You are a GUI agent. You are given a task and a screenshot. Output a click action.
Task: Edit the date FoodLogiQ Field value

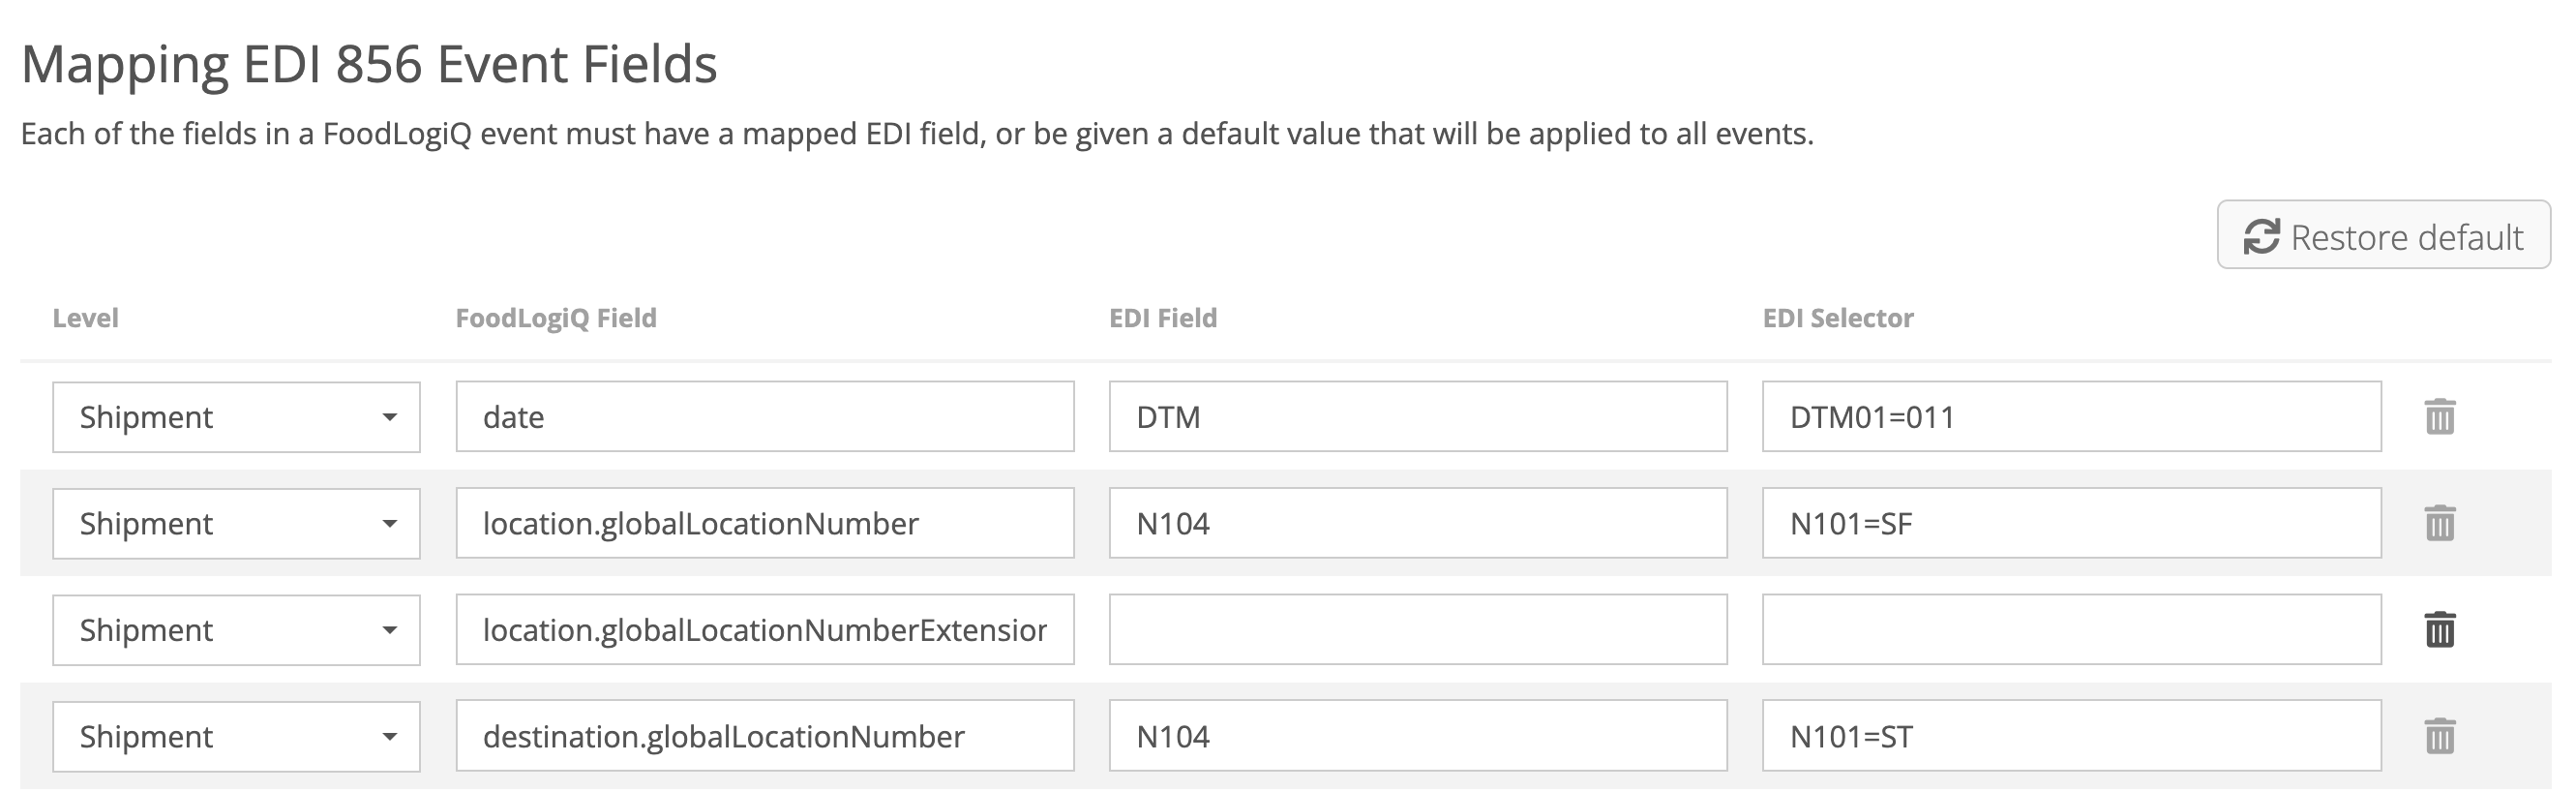(x=765, y=417)
